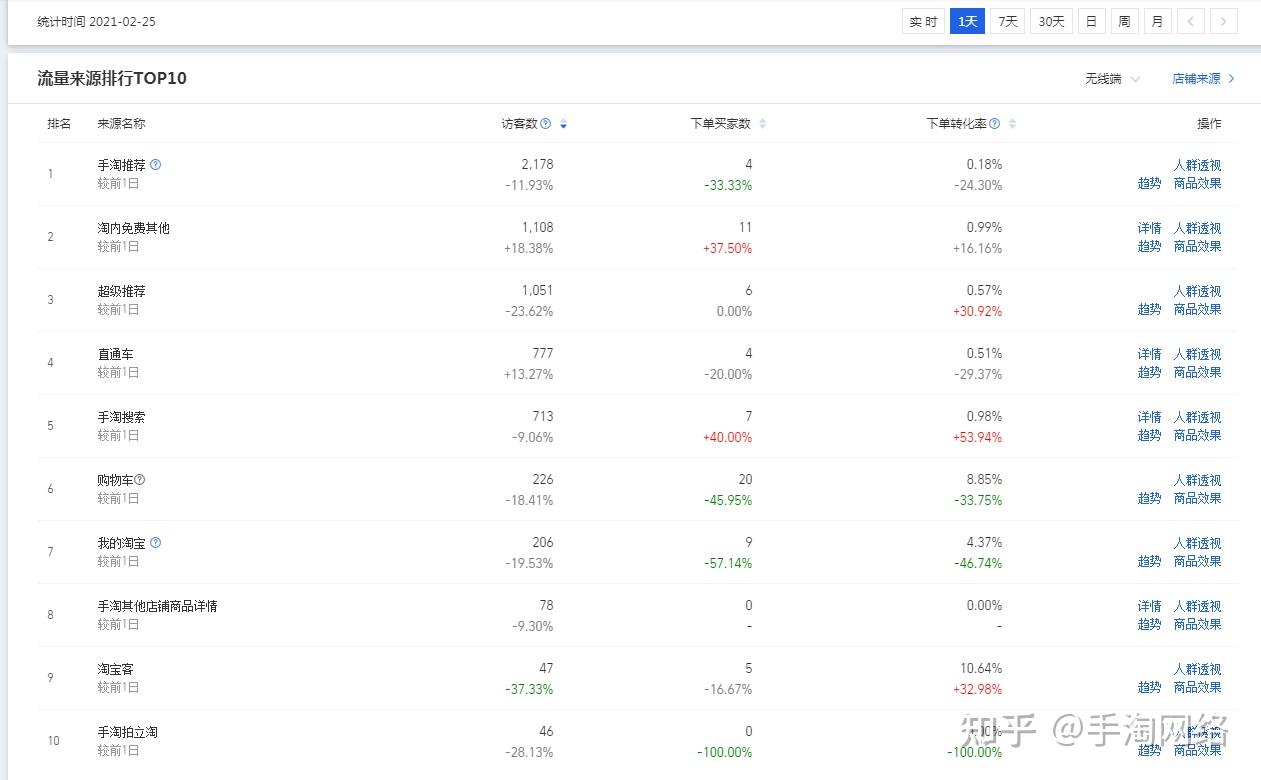Click help icon next to 我的淘宝
1261x780 pixels.
click(x=155, y=543)
